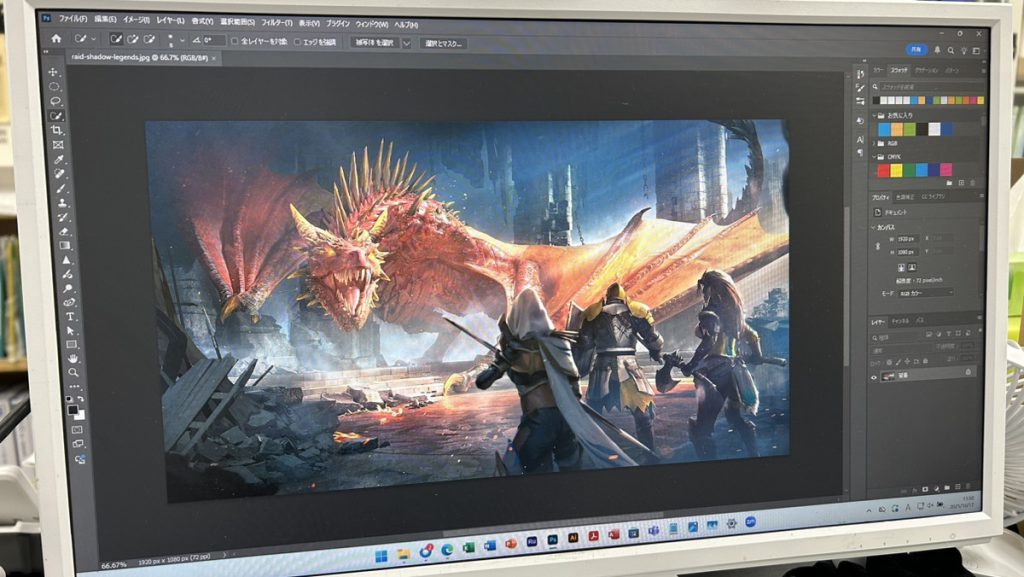
Task: Enable the 全レイヤーを対象 checkbox
Action: [x=234, y=42]
